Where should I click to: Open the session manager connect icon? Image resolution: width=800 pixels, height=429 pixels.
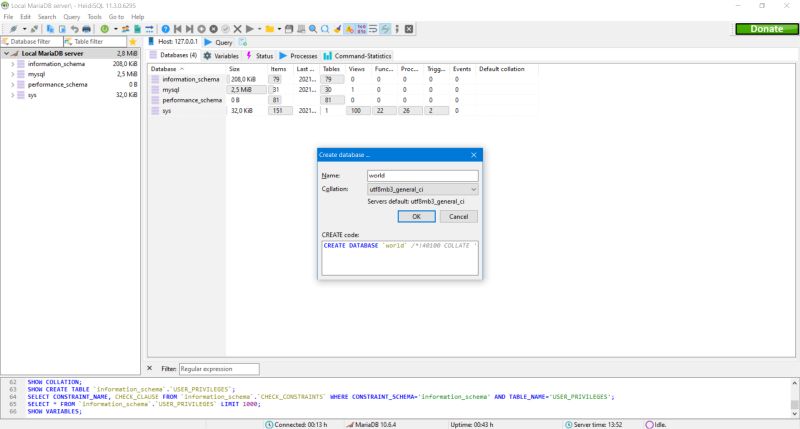click(x=14, y=29)
